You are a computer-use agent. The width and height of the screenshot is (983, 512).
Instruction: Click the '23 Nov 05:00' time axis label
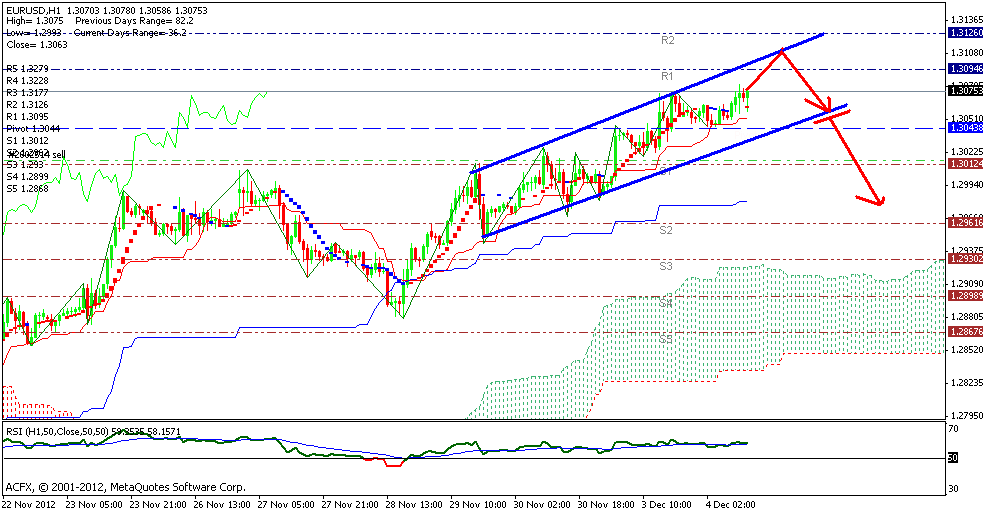tap(93, 504)
